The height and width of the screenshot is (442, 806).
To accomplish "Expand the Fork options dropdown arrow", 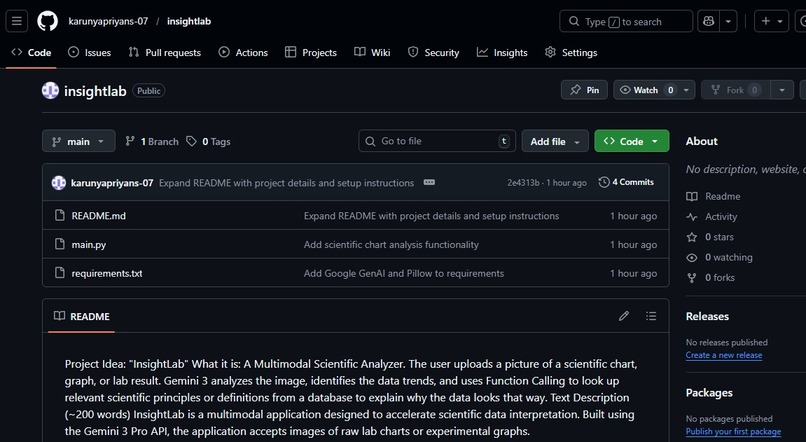I will pyautogui.click(x=782, y=90).
